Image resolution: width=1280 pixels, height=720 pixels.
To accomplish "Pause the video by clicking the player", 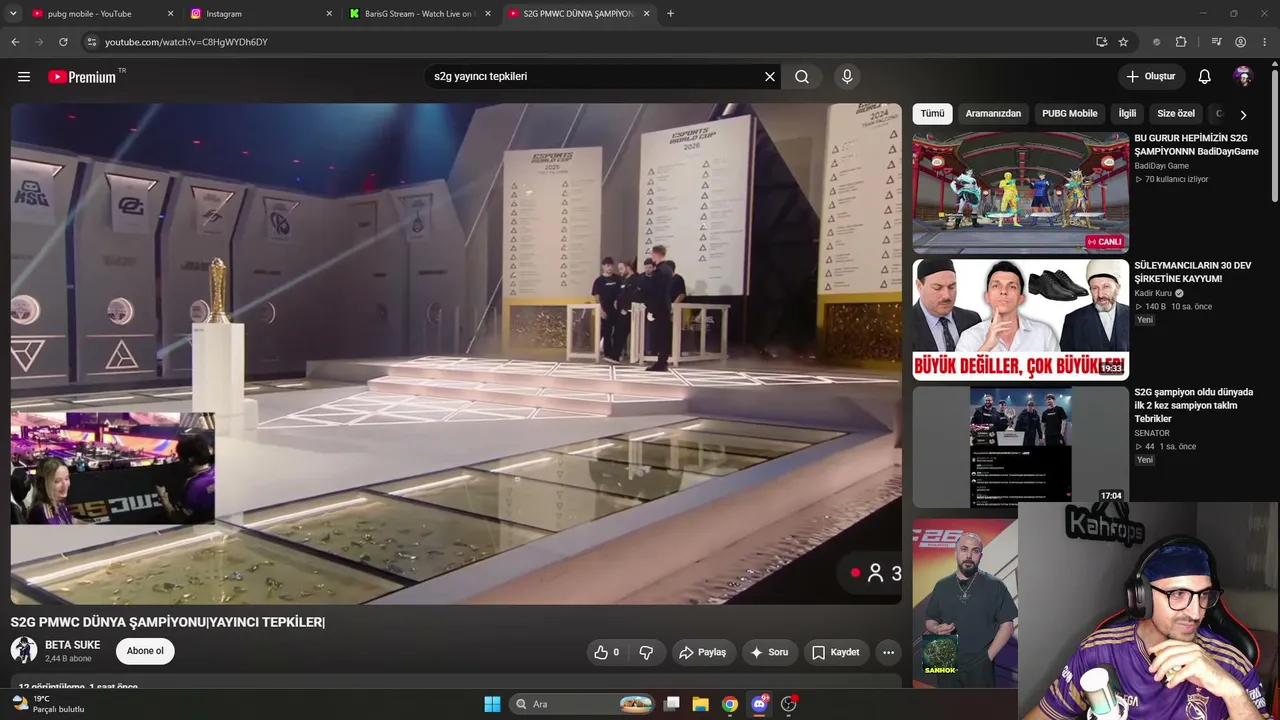I will 456,353.
